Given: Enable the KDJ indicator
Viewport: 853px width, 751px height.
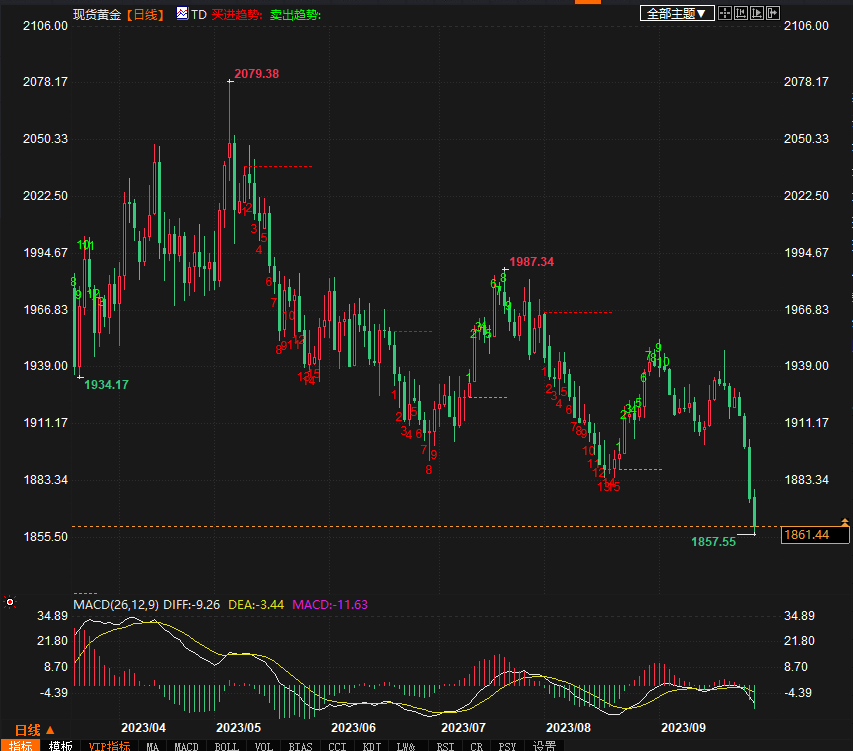Looking at the screenshot, I should (x=372, y=745).
